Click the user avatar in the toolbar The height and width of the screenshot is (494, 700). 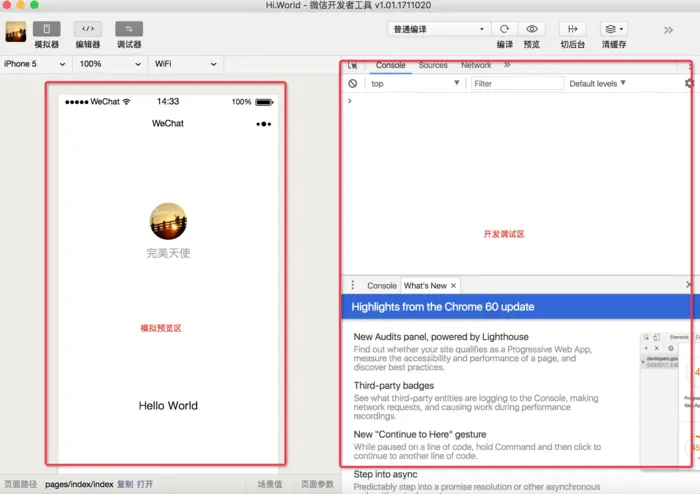(x=16, y=32)
